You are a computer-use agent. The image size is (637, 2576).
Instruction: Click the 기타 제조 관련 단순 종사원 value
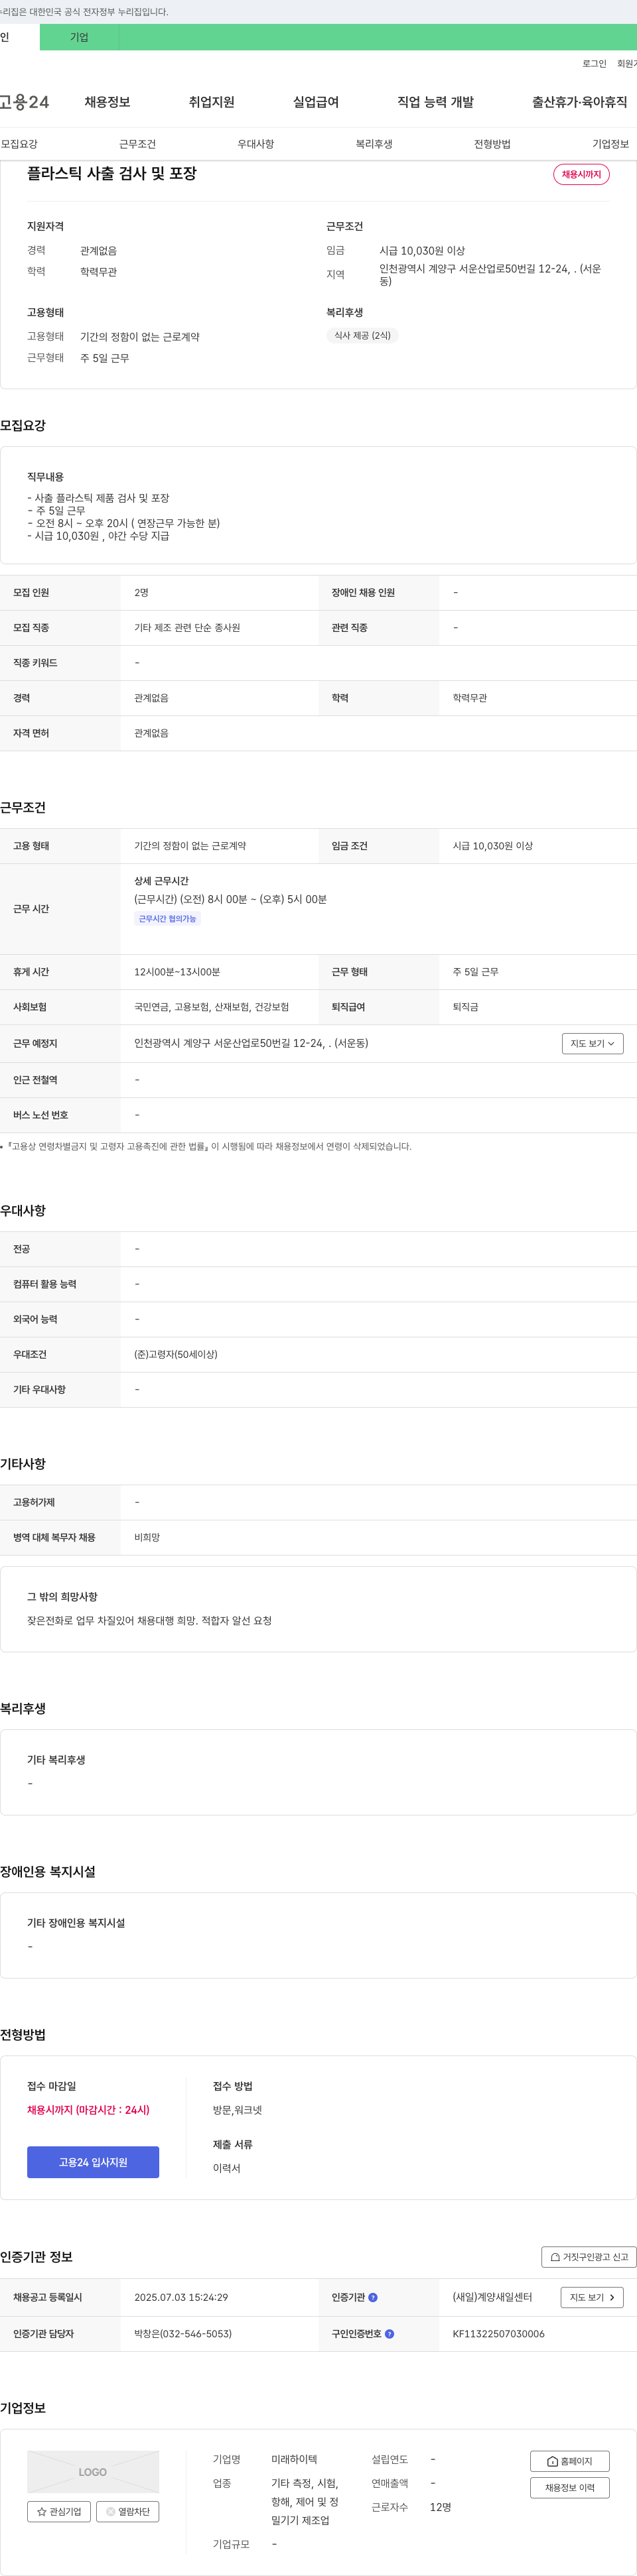tap(187, 627)
